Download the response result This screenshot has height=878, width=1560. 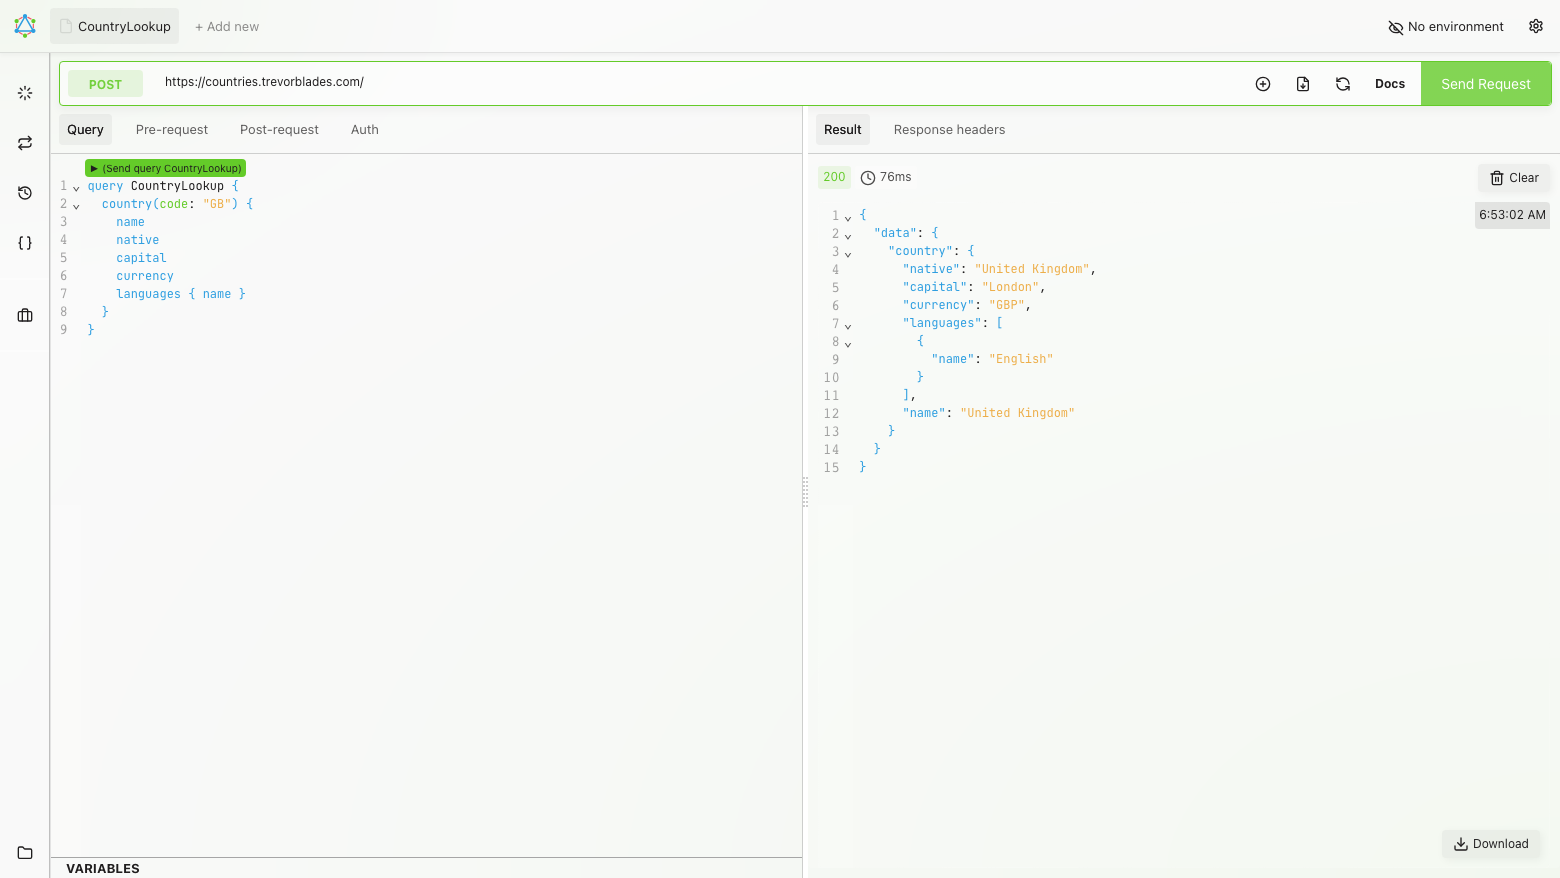point(1491,844)
